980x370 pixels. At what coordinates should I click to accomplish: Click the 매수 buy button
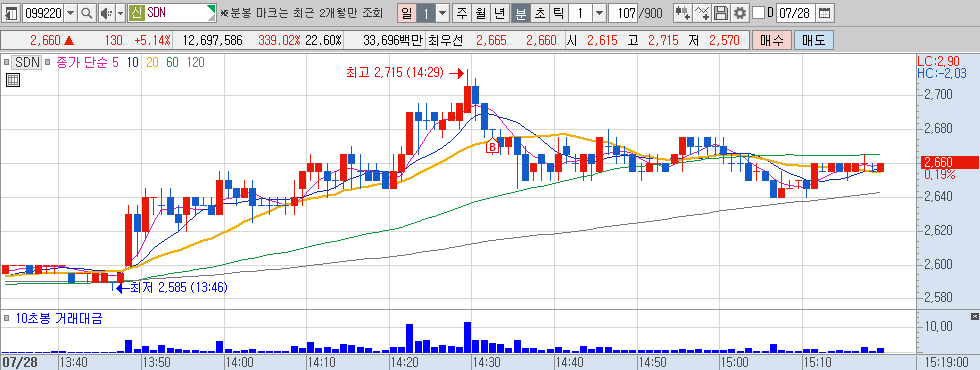coord(772,41)
